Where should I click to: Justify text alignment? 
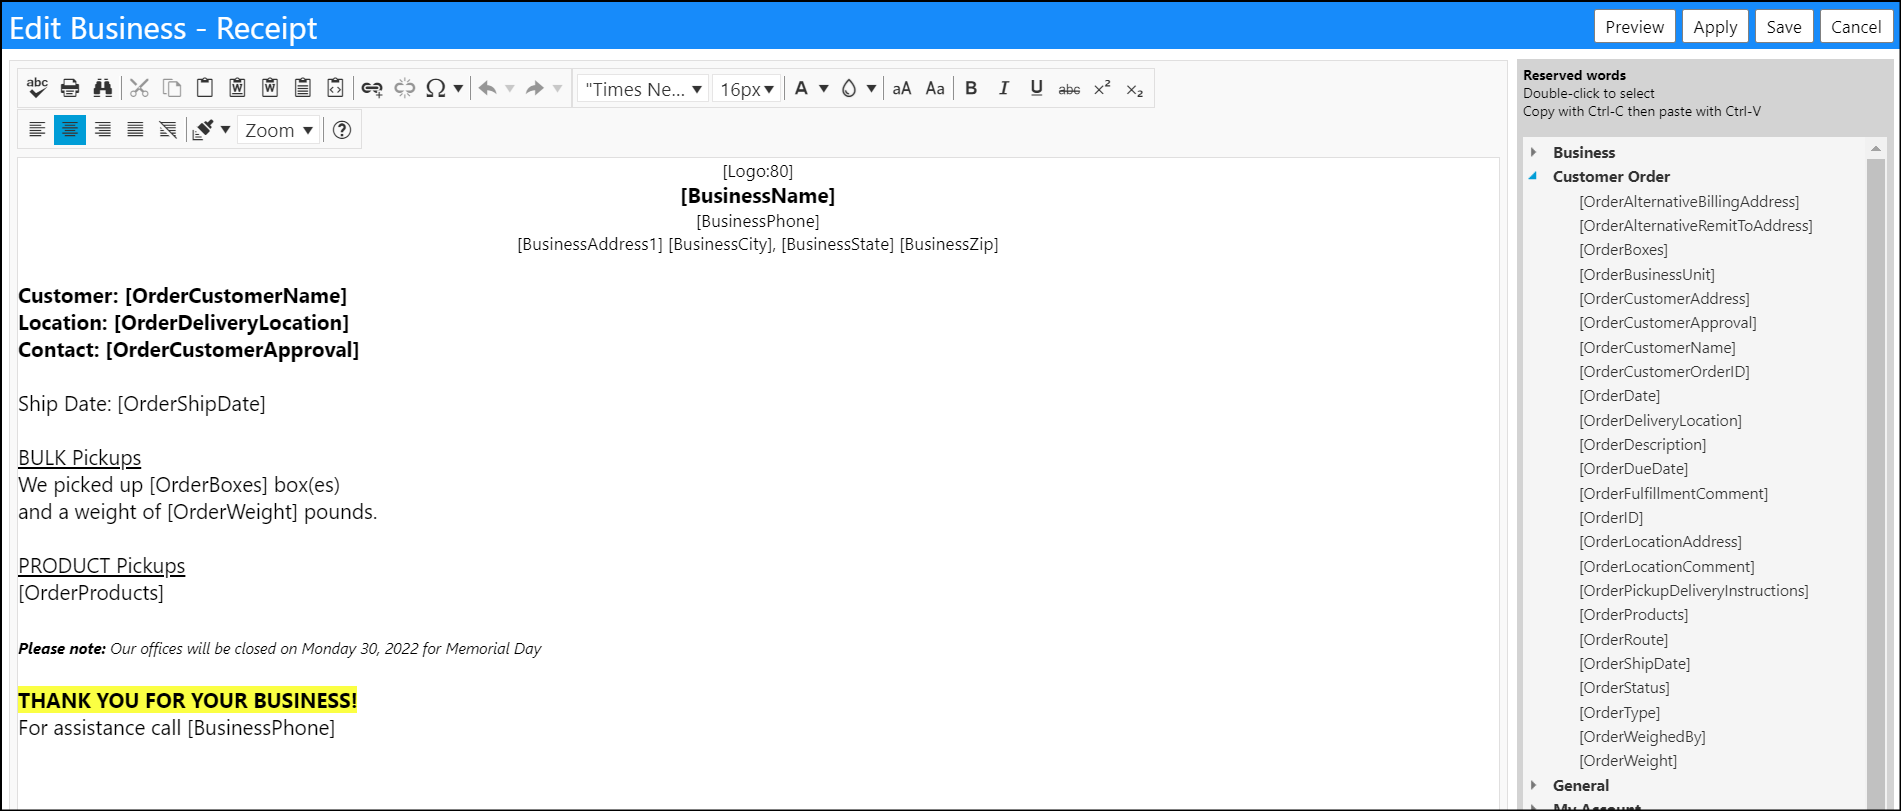[136, 130]
